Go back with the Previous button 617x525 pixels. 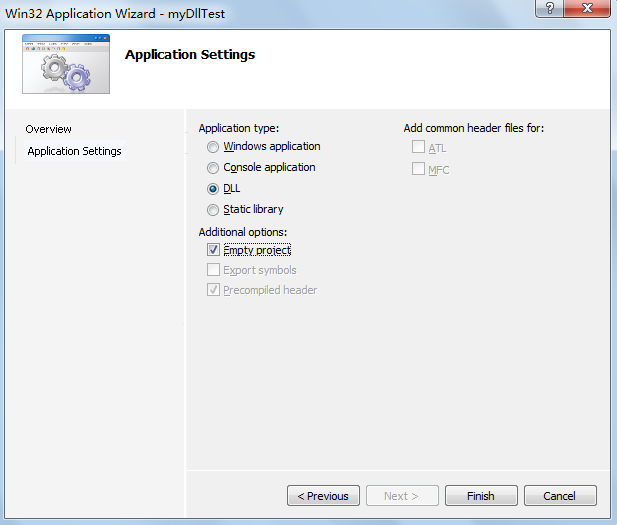[x=323, y=495]
